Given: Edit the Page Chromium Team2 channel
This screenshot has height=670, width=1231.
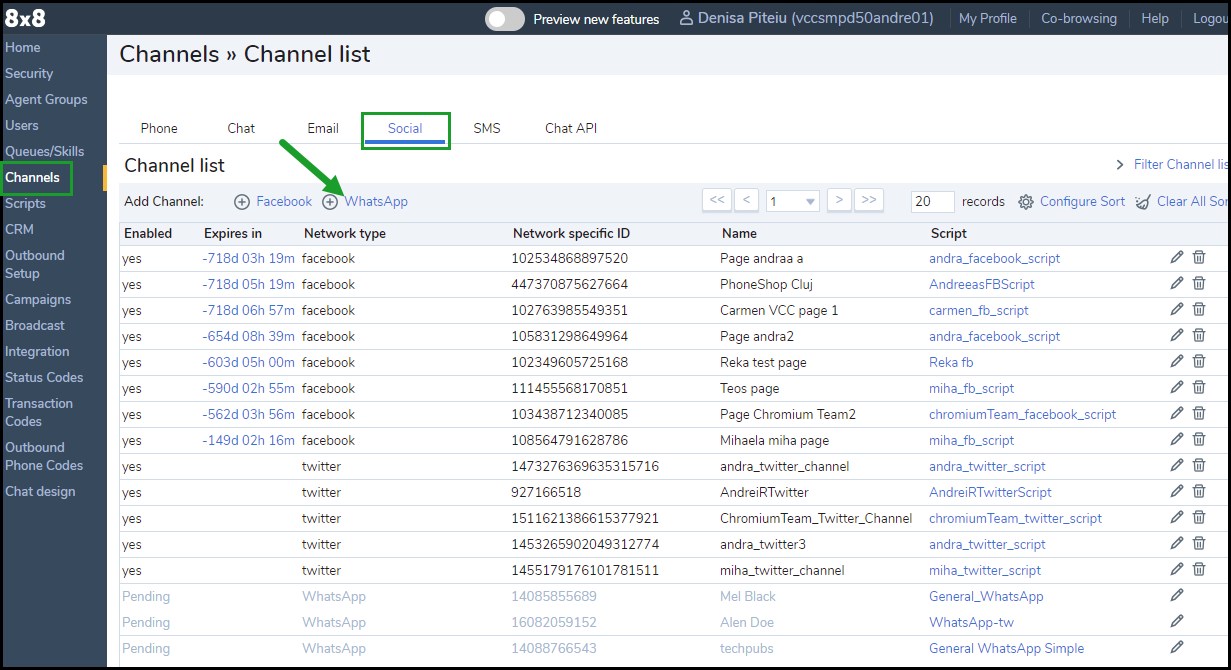Looking at the screenshot, I should point(1177,413).
